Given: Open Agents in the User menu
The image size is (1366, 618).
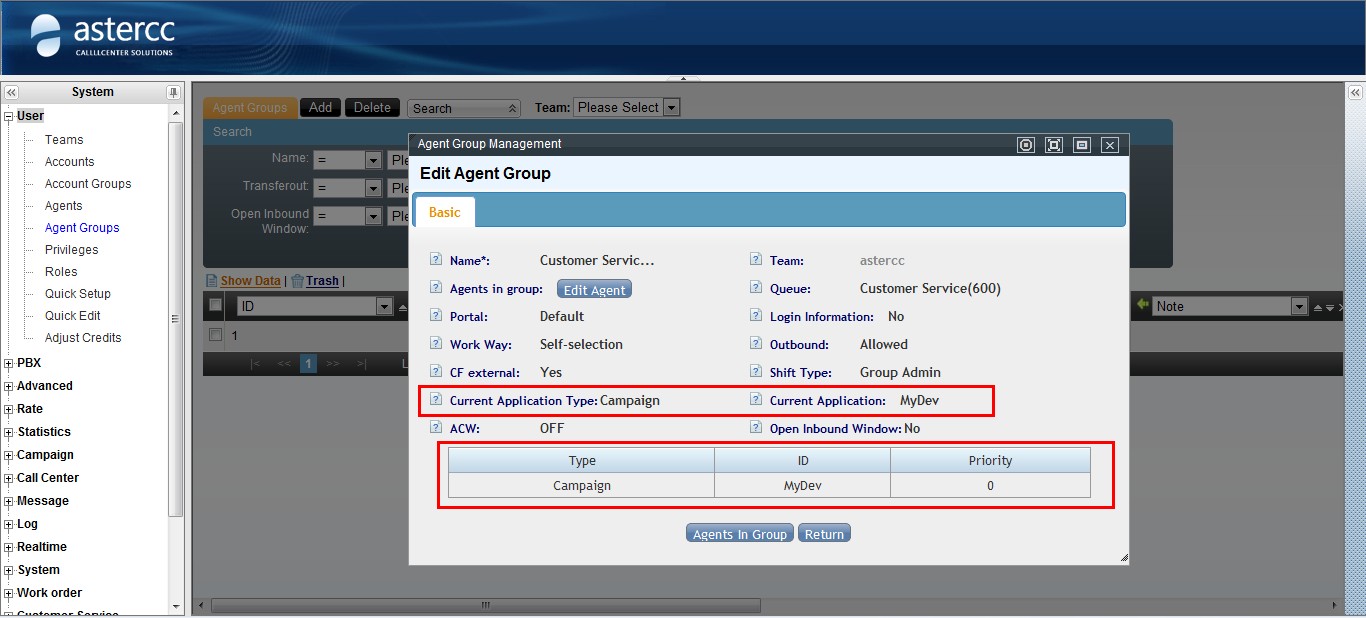Looking at the screenshot, I should coord(63,206).
